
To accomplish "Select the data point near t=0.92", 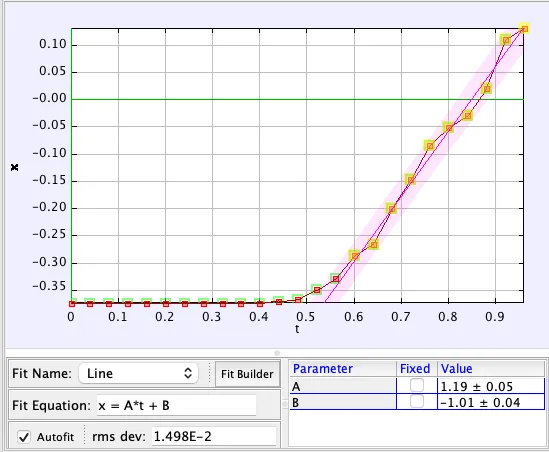I will [506, 41].
